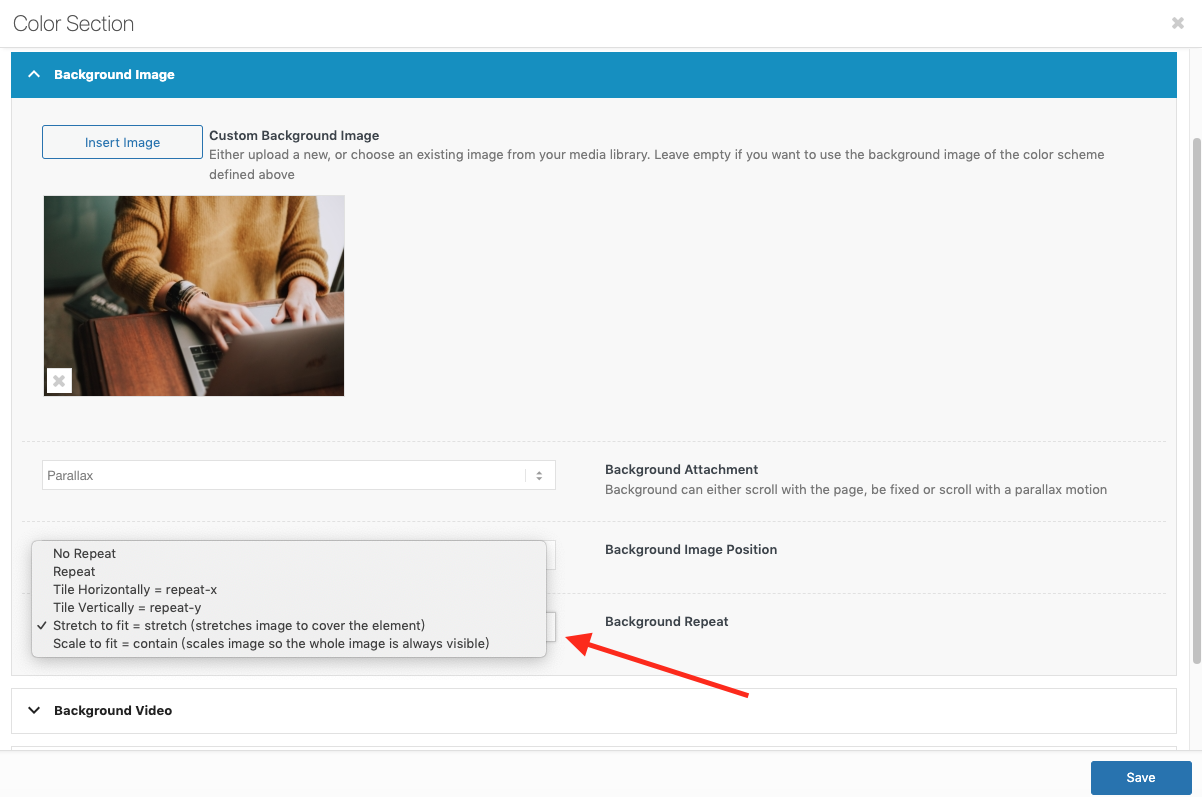Click the Custom Background Image heading
This screenshot has width=1202, height=797.
[294, 135]
